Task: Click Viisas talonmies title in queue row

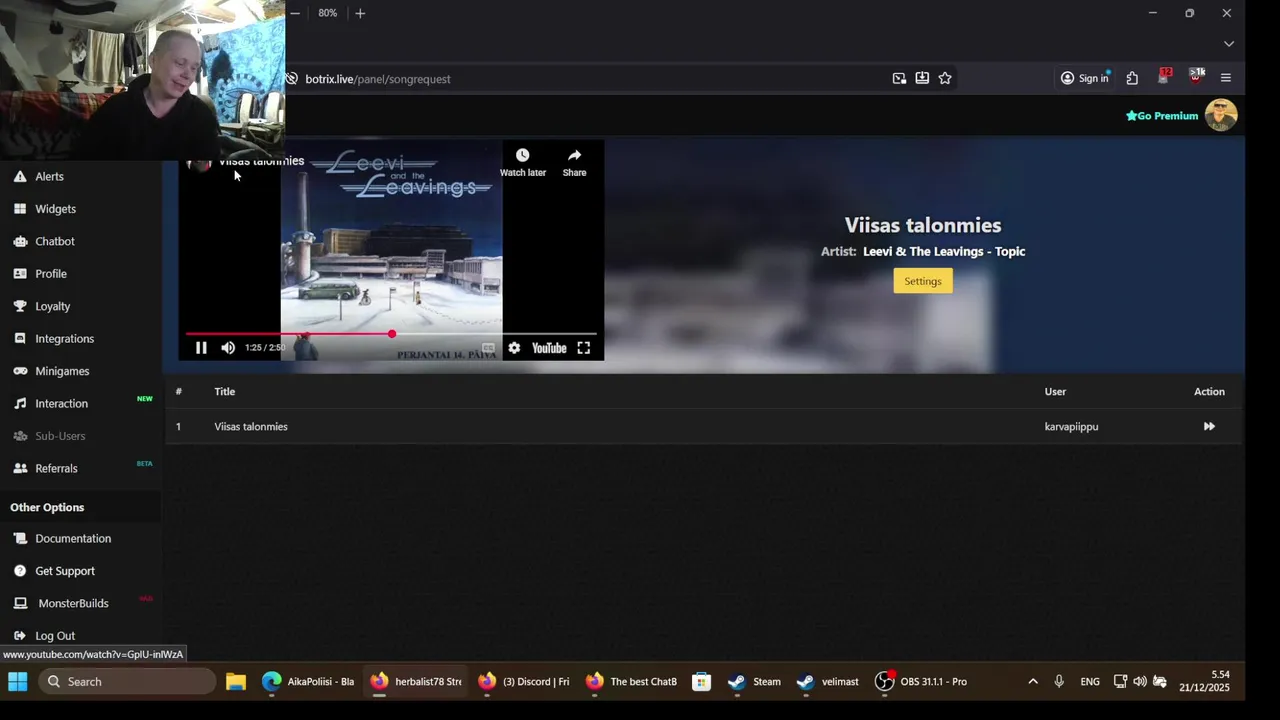Action: pos(251,426)
